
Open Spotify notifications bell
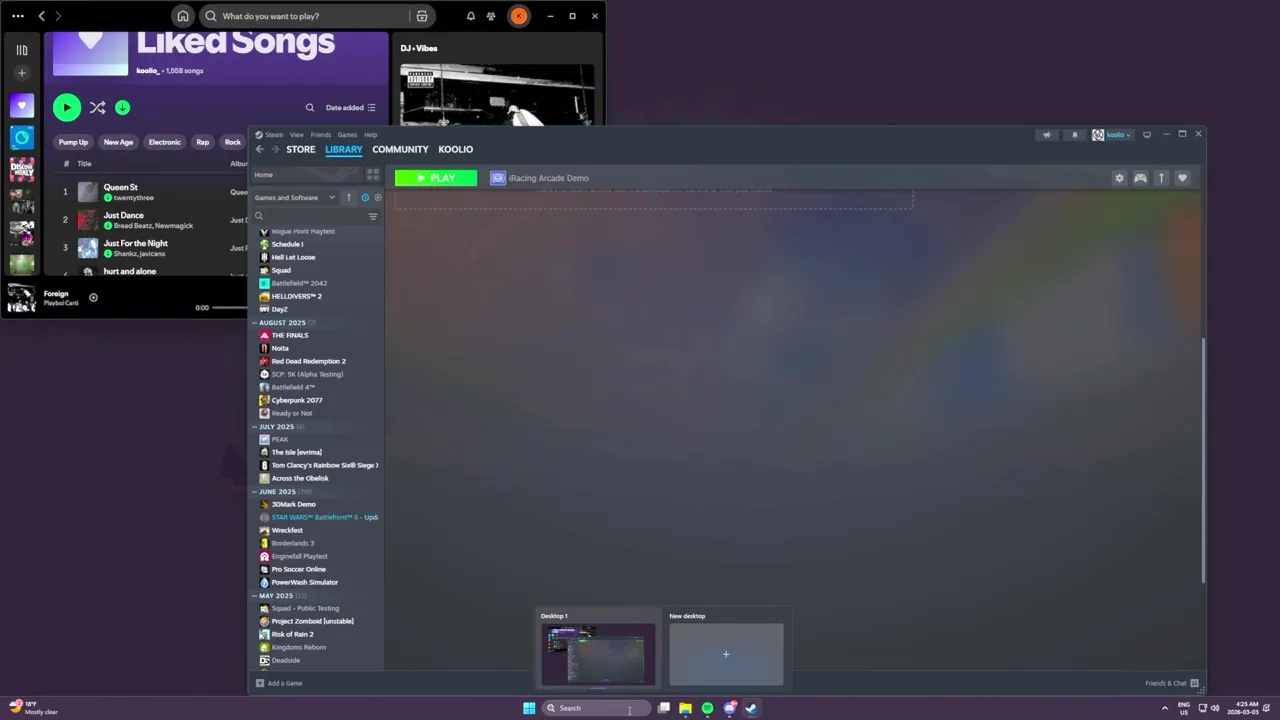[x=471, y=16]
